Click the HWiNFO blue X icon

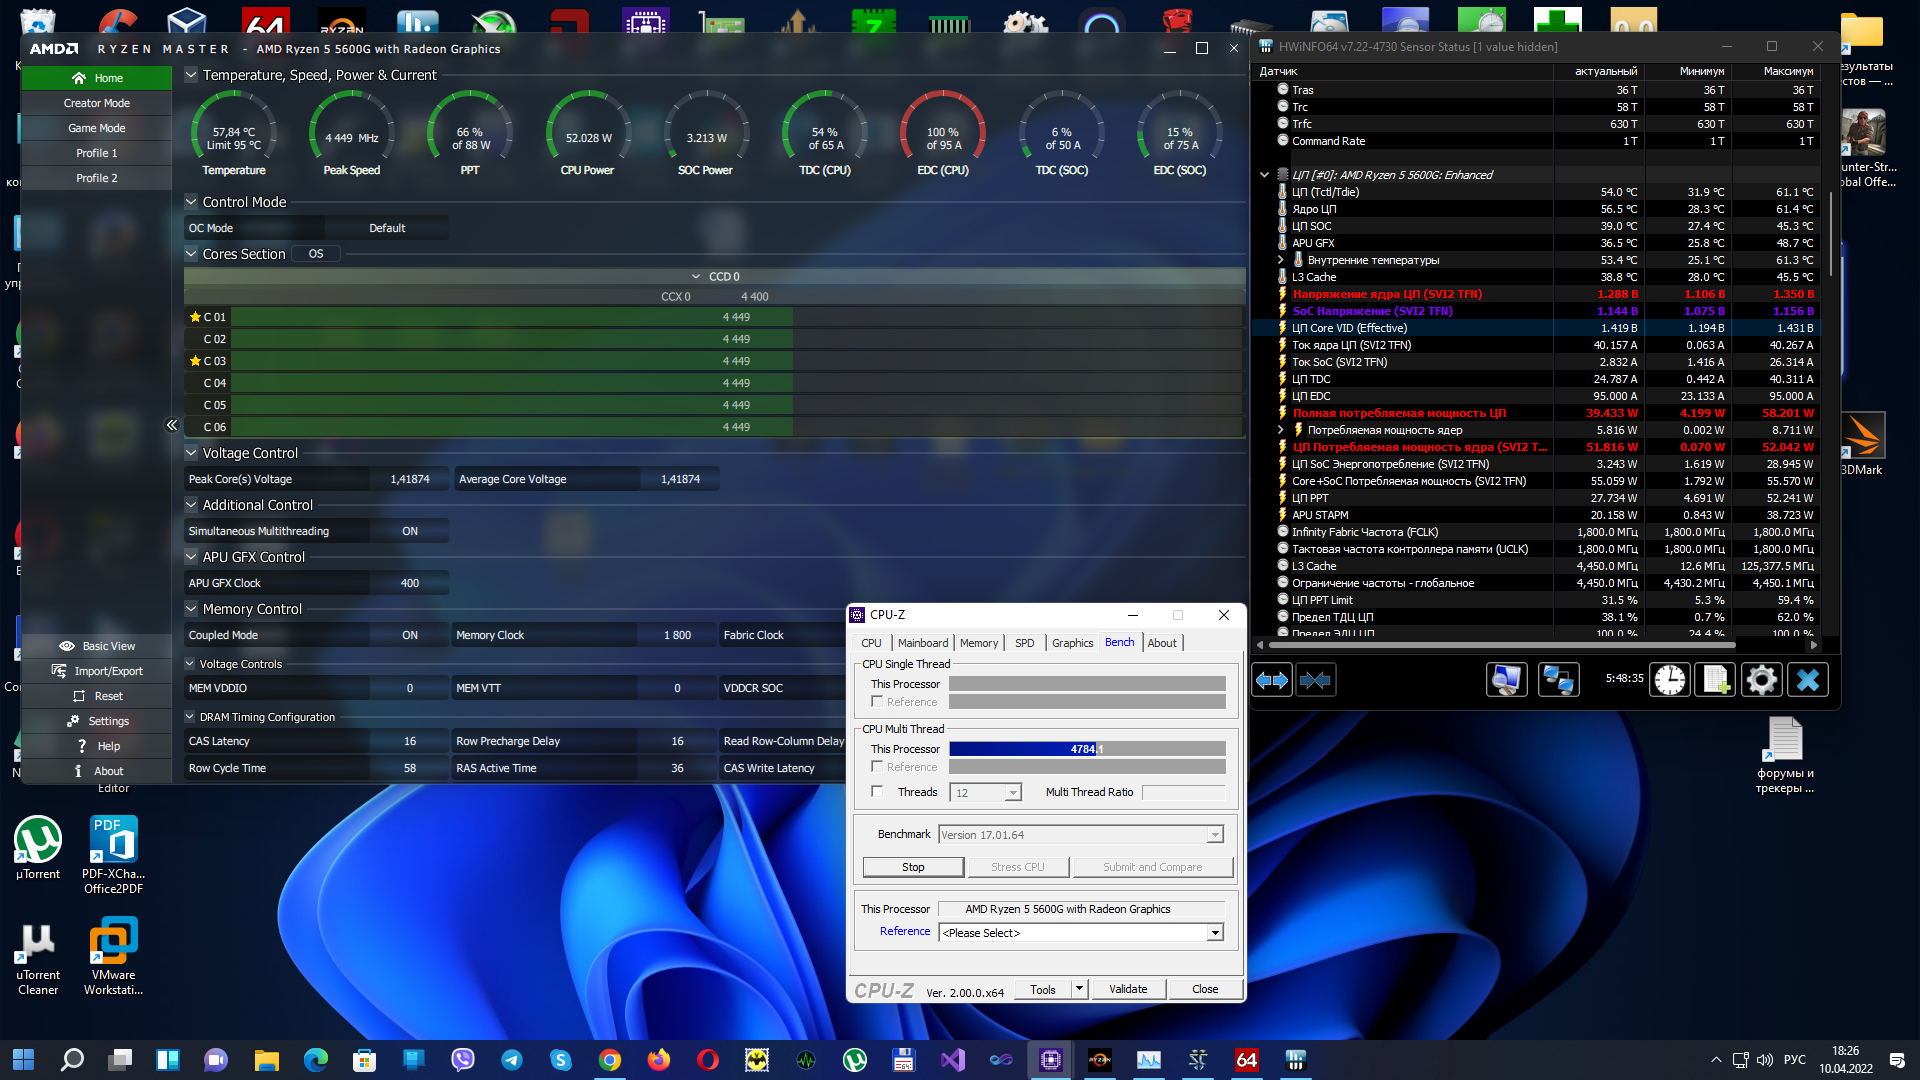pyautogui.click(x=1807, y=680)
